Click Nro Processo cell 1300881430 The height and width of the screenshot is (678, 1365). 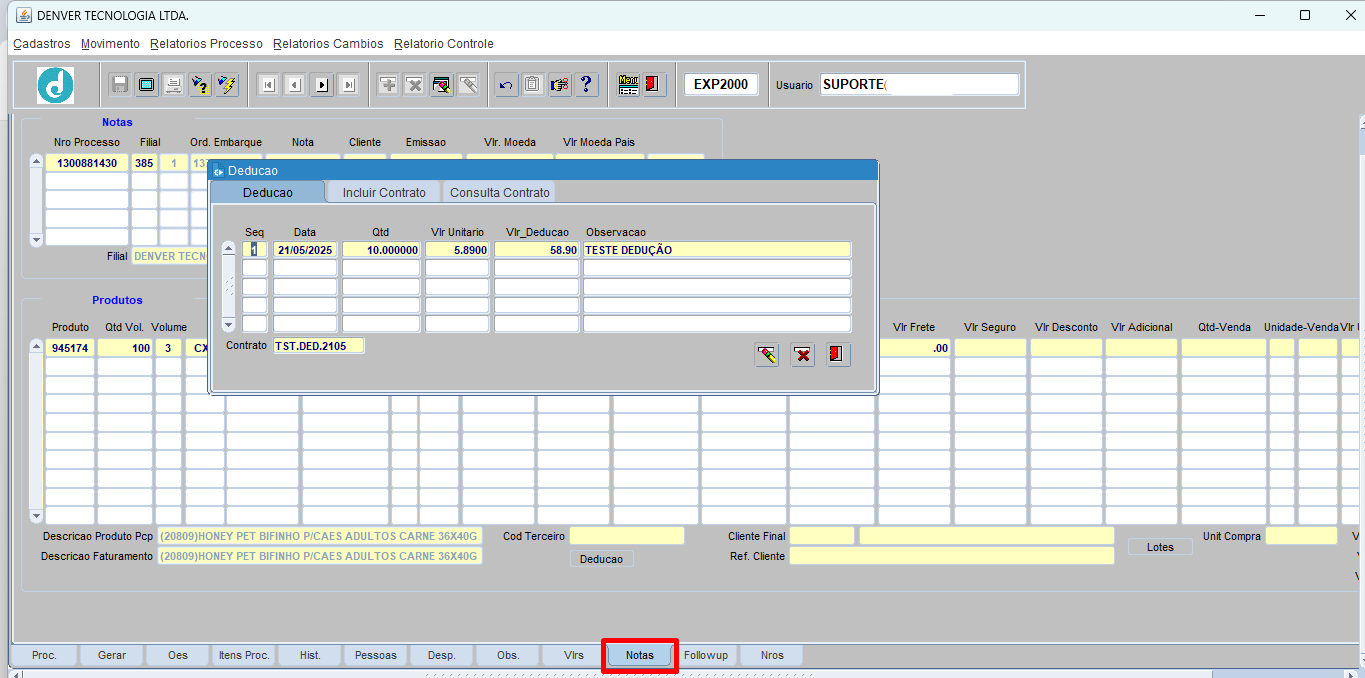tap(87, 162)
